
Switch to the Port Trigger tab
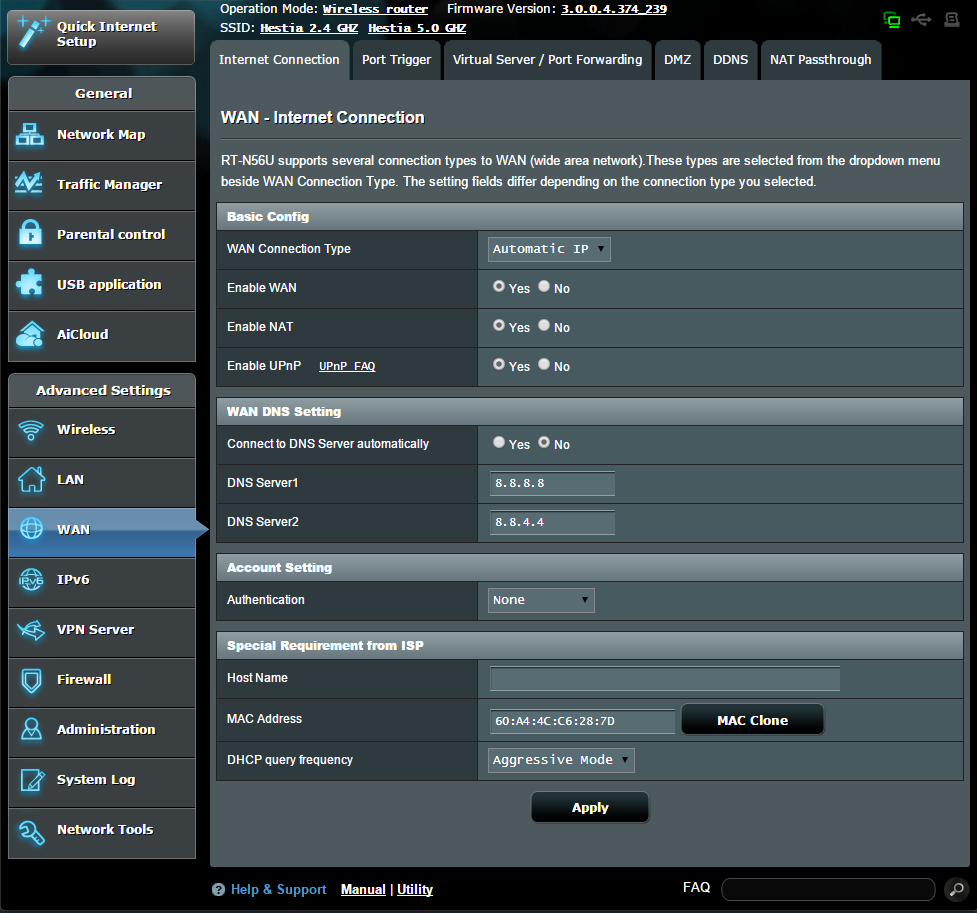pos(396,60)
